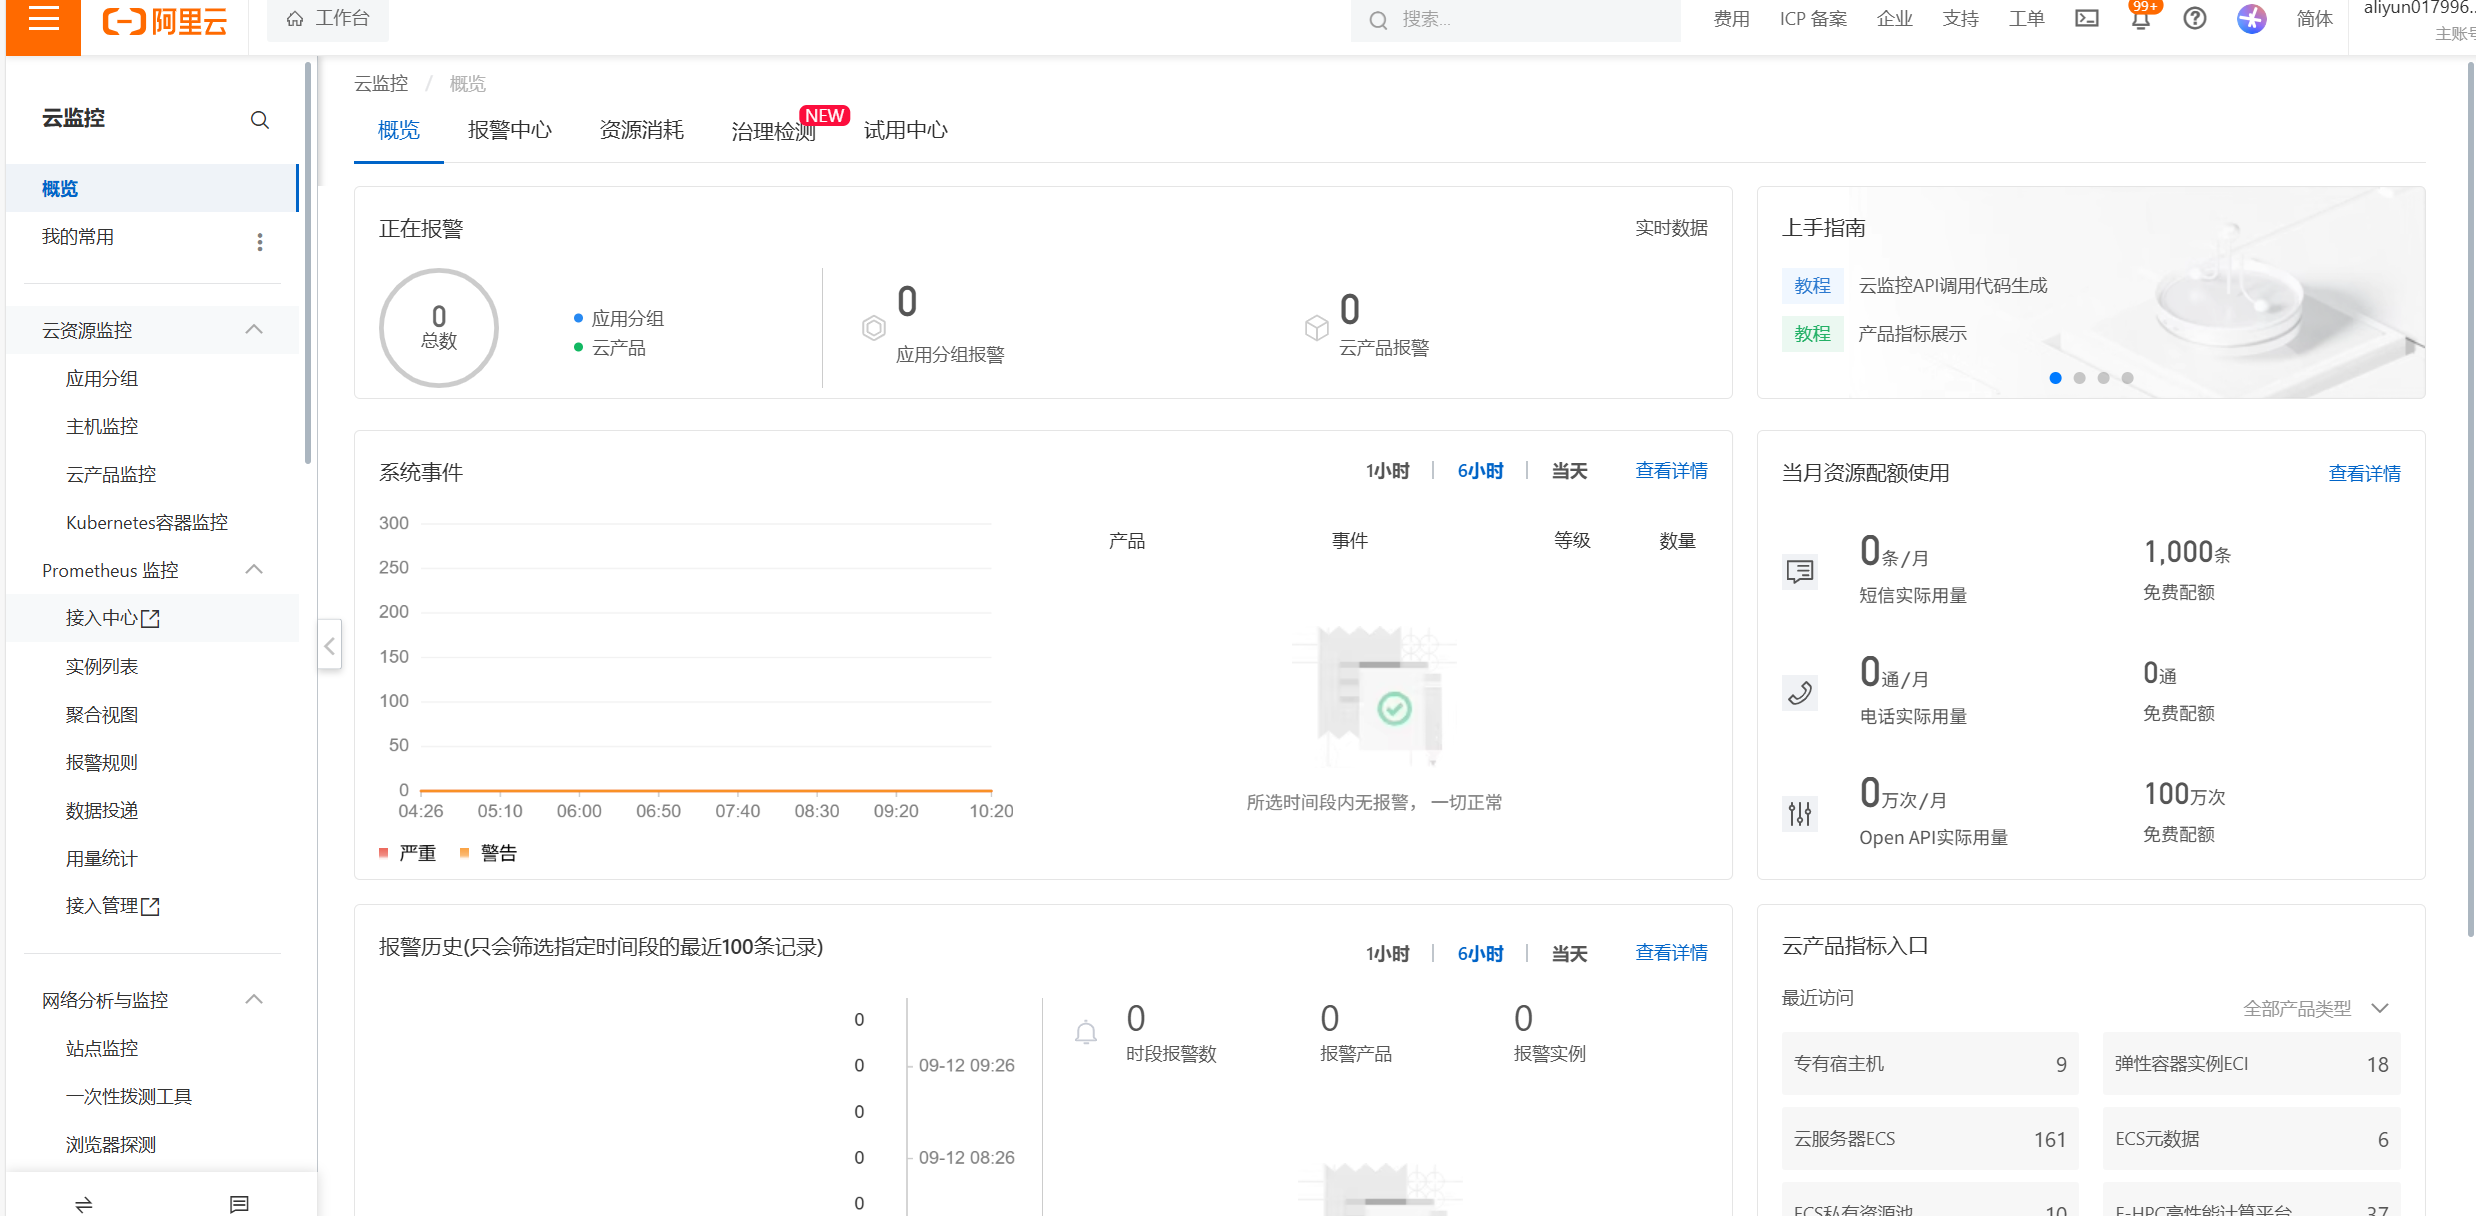Click the sidebar search magnifier icon
Image resolution: width=2476 pixels, height=1216 pixels.
(x=259, y=120)
